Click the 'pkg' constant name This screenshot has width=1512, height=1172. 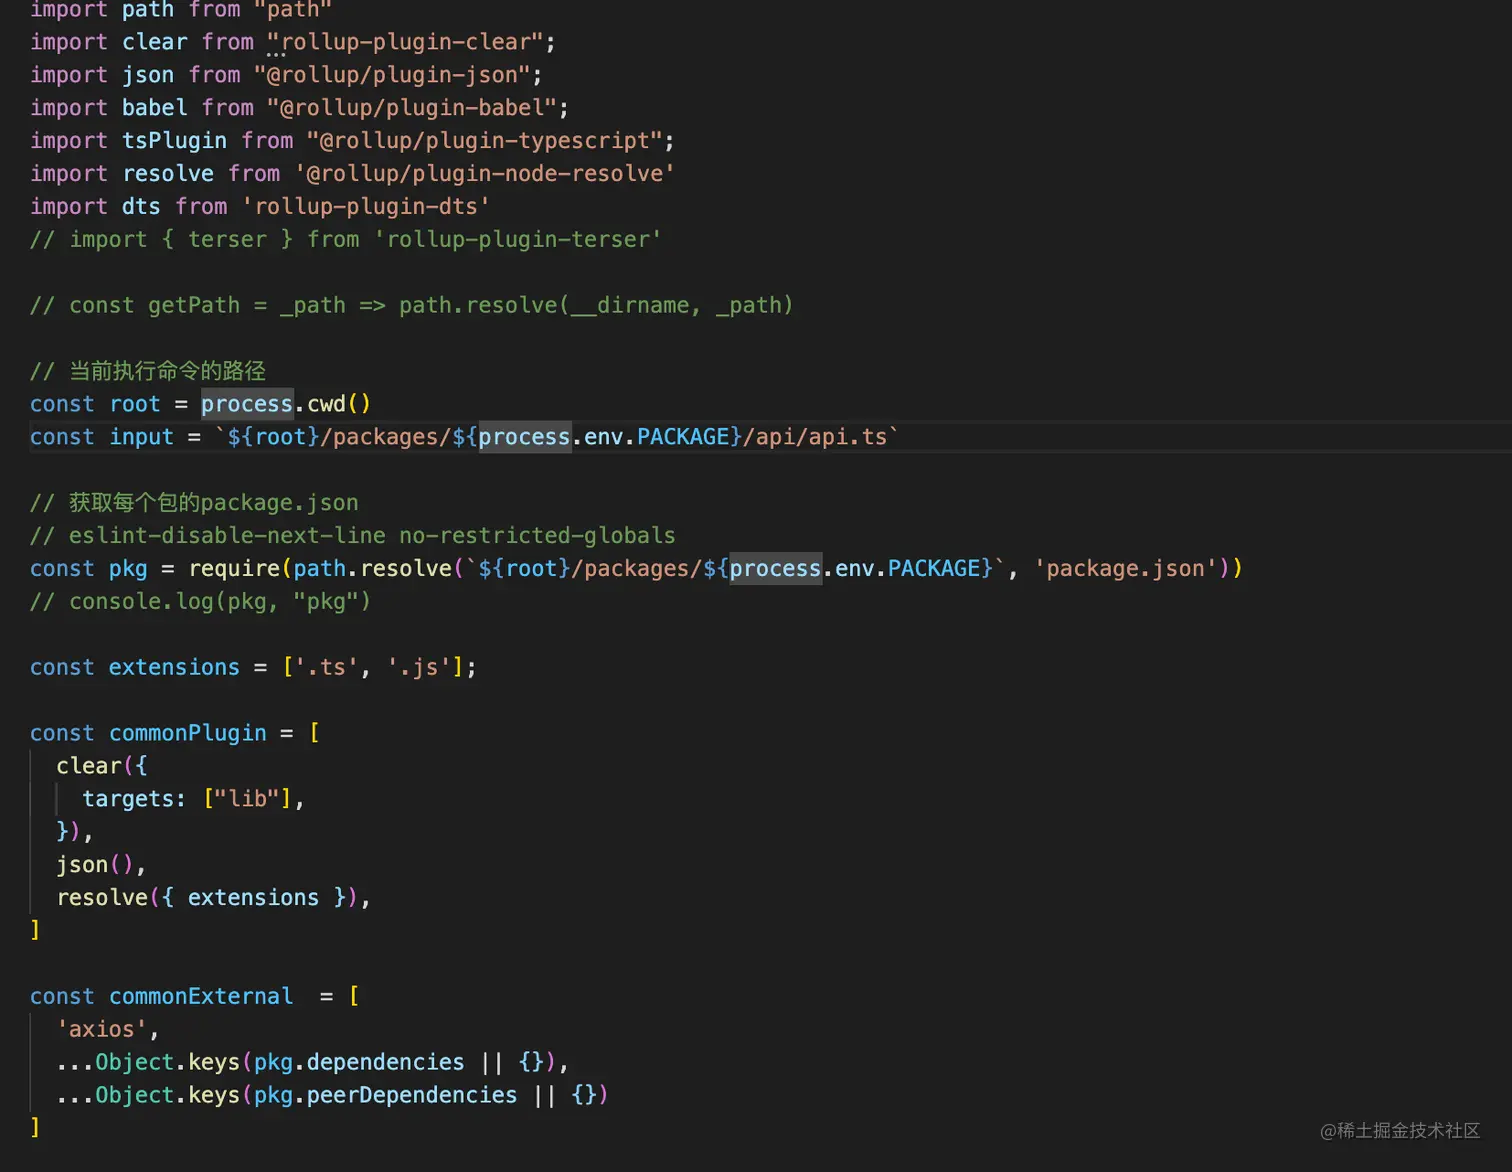pyautogui.click(x=128, y=569)
